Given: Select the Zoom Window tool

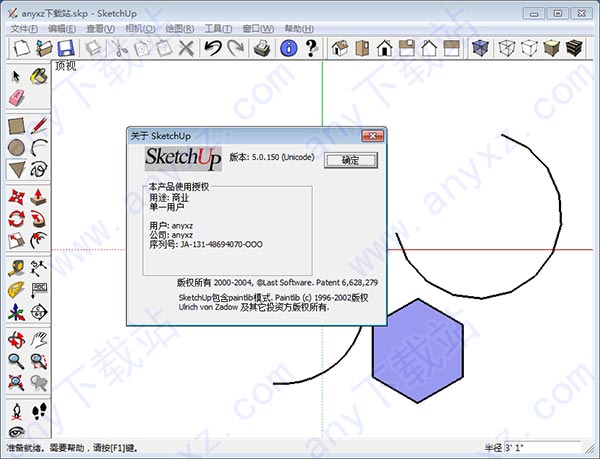Looking at the screenshot, I should coord(39,361).
